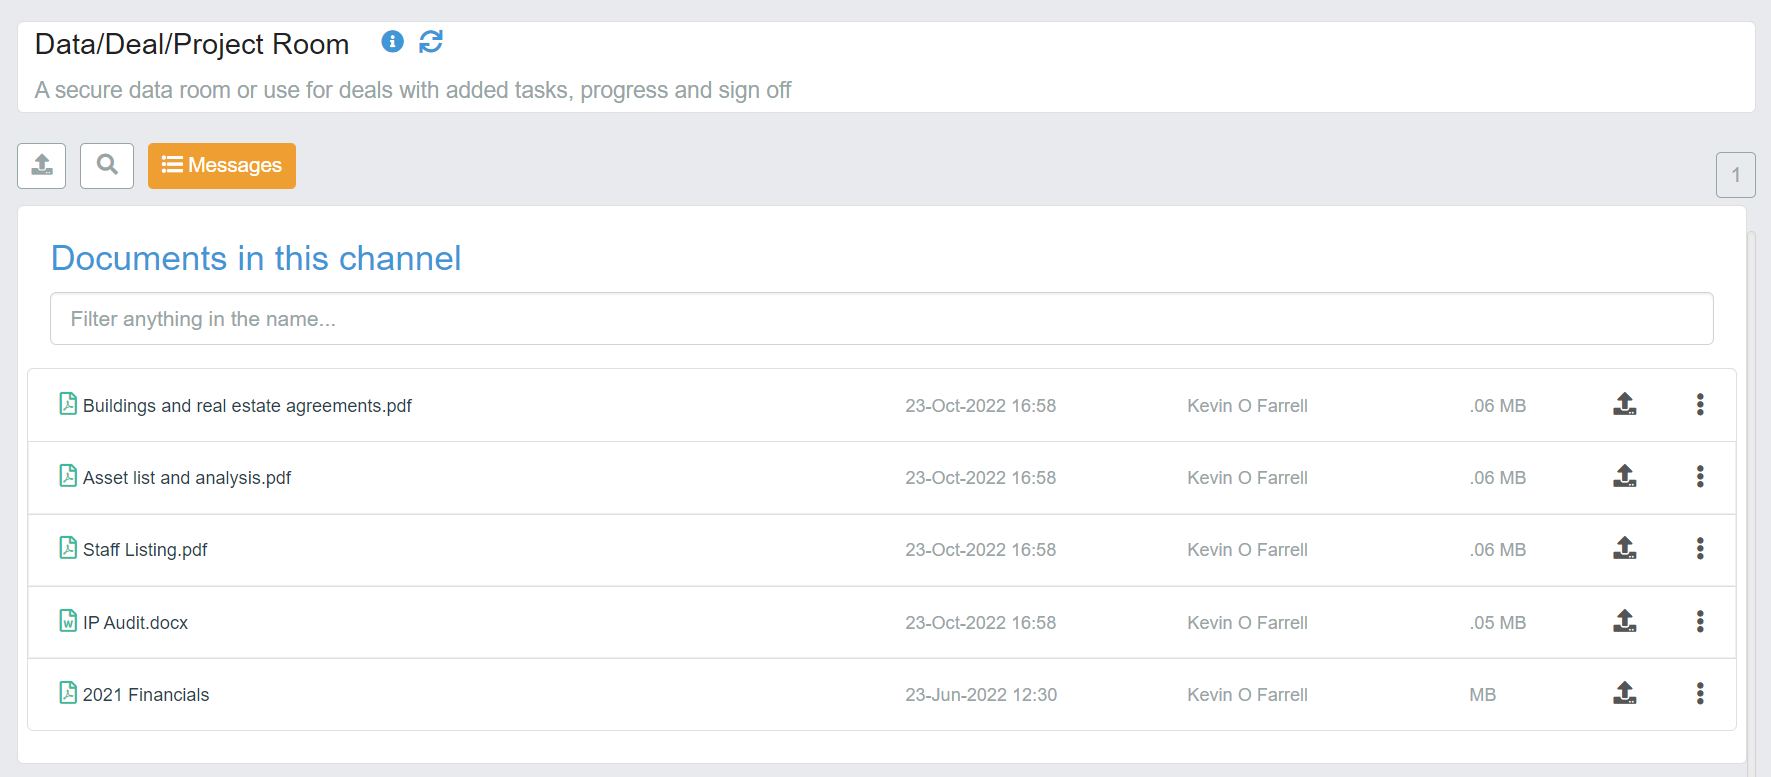This screenshot has width=1771, height=777.
Task: Click the Word file icon for IP Audit
Action: (68, 621)
